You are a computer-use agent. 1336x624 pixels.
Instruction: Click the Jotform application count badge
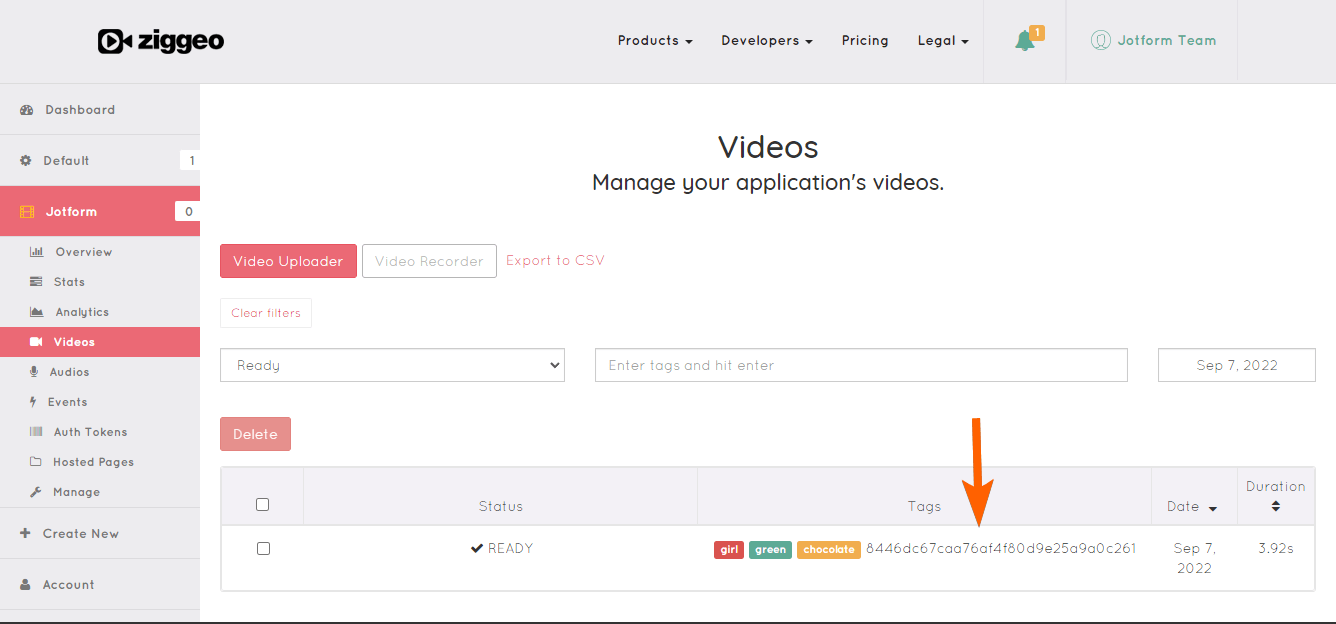(x=188, y=211)
